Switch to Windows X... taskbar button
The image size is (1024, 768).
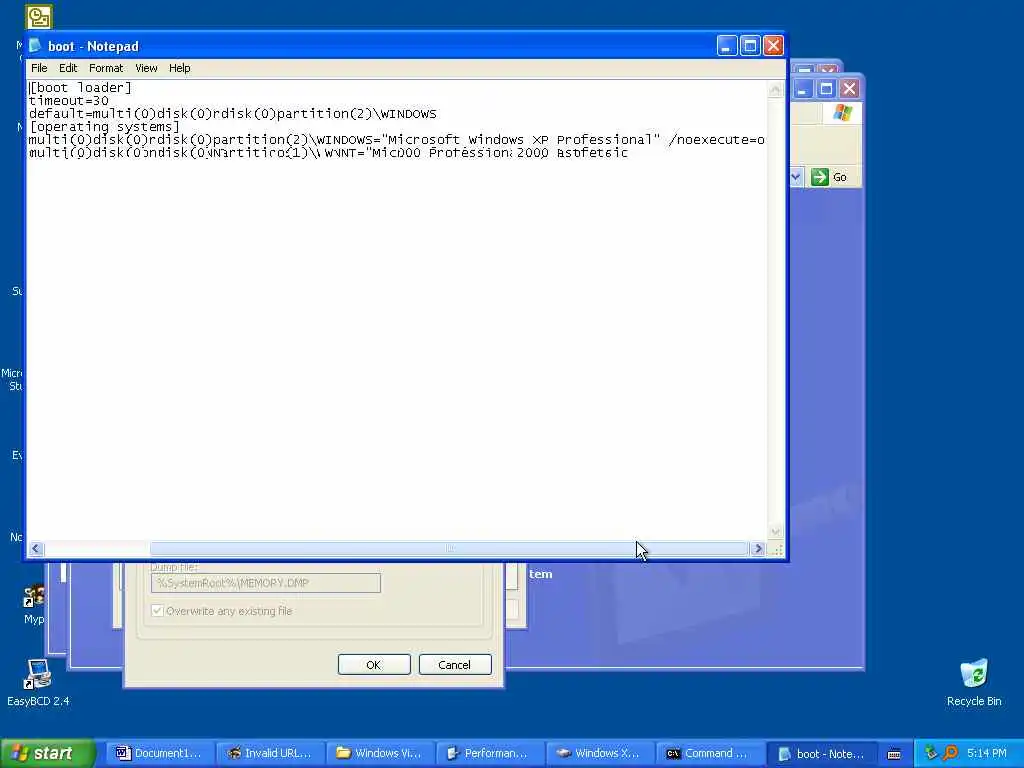pyautogui.click(x=599, y=753)
